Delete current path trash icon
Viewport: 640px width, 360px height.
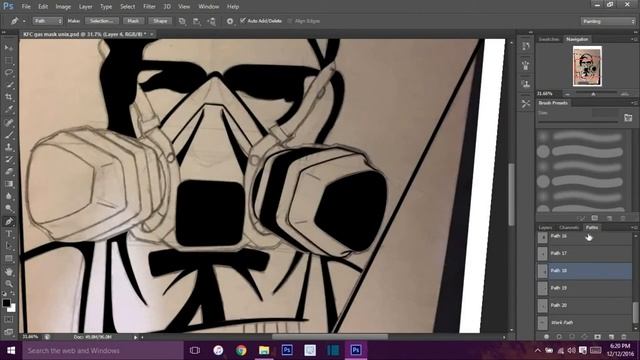tap(624, 337)
